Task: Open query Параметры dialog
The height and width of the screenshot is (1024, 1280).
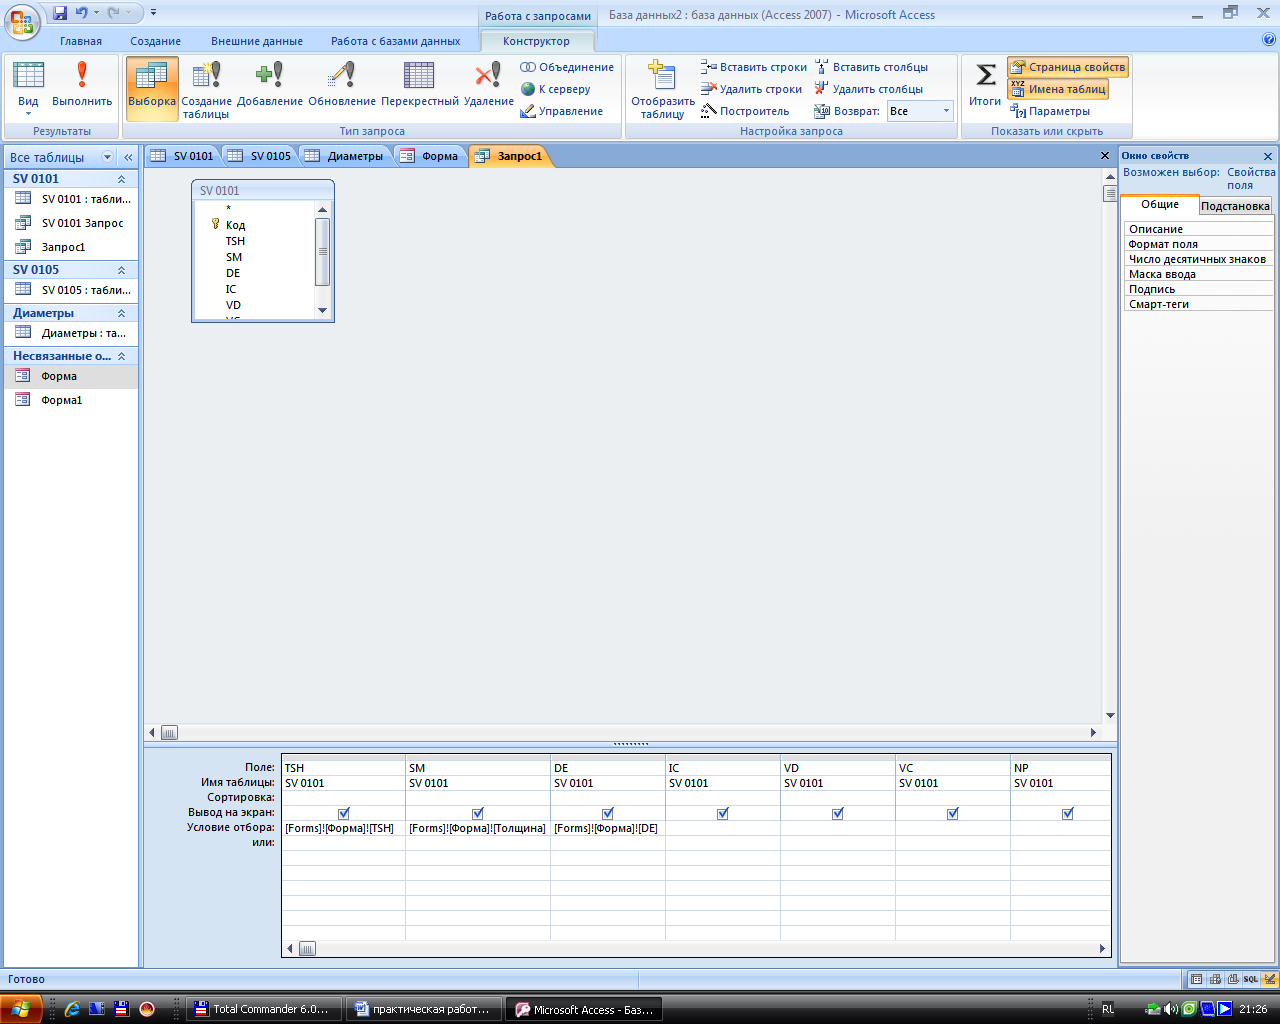Action: (1050, 111)
